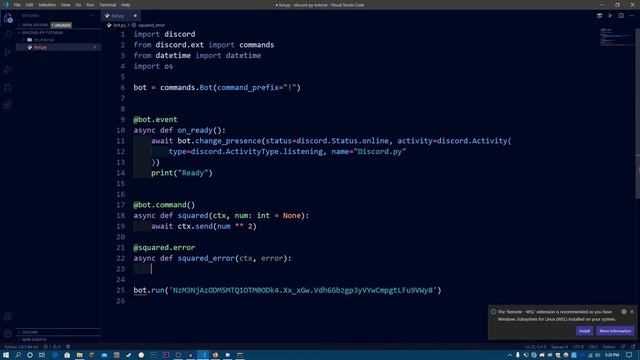
Task: Install the Remote WSL extension
Action: (x=584, y=331)
